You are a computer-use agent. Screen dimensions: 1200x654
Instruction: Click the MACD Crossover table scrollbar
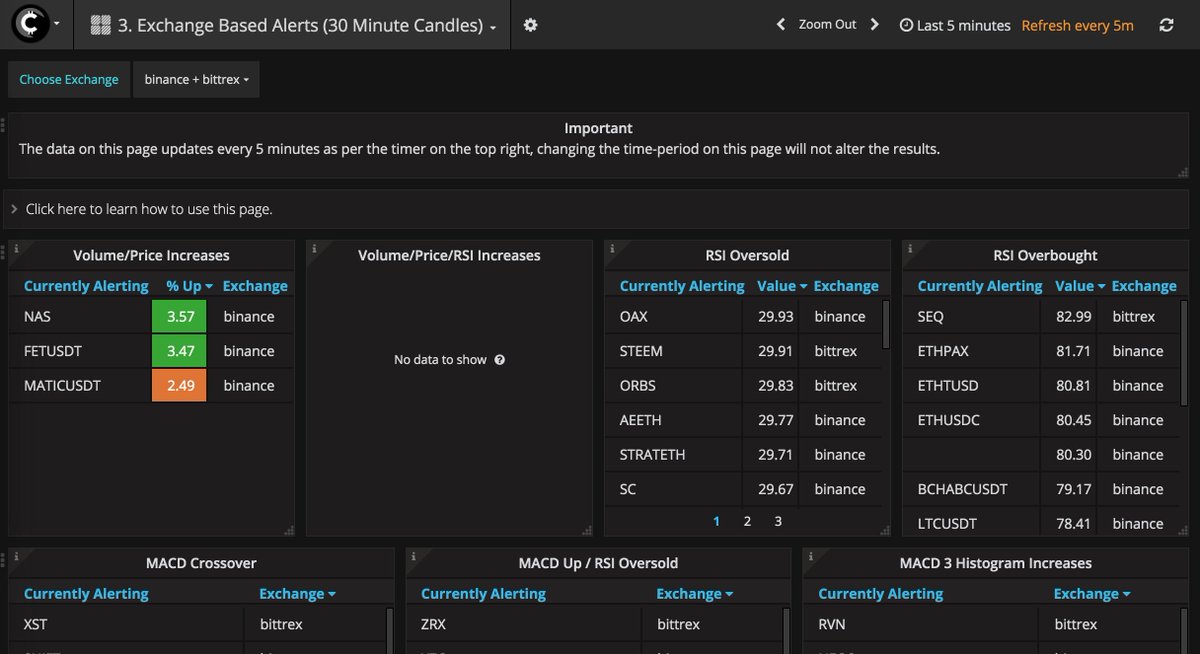388,630
